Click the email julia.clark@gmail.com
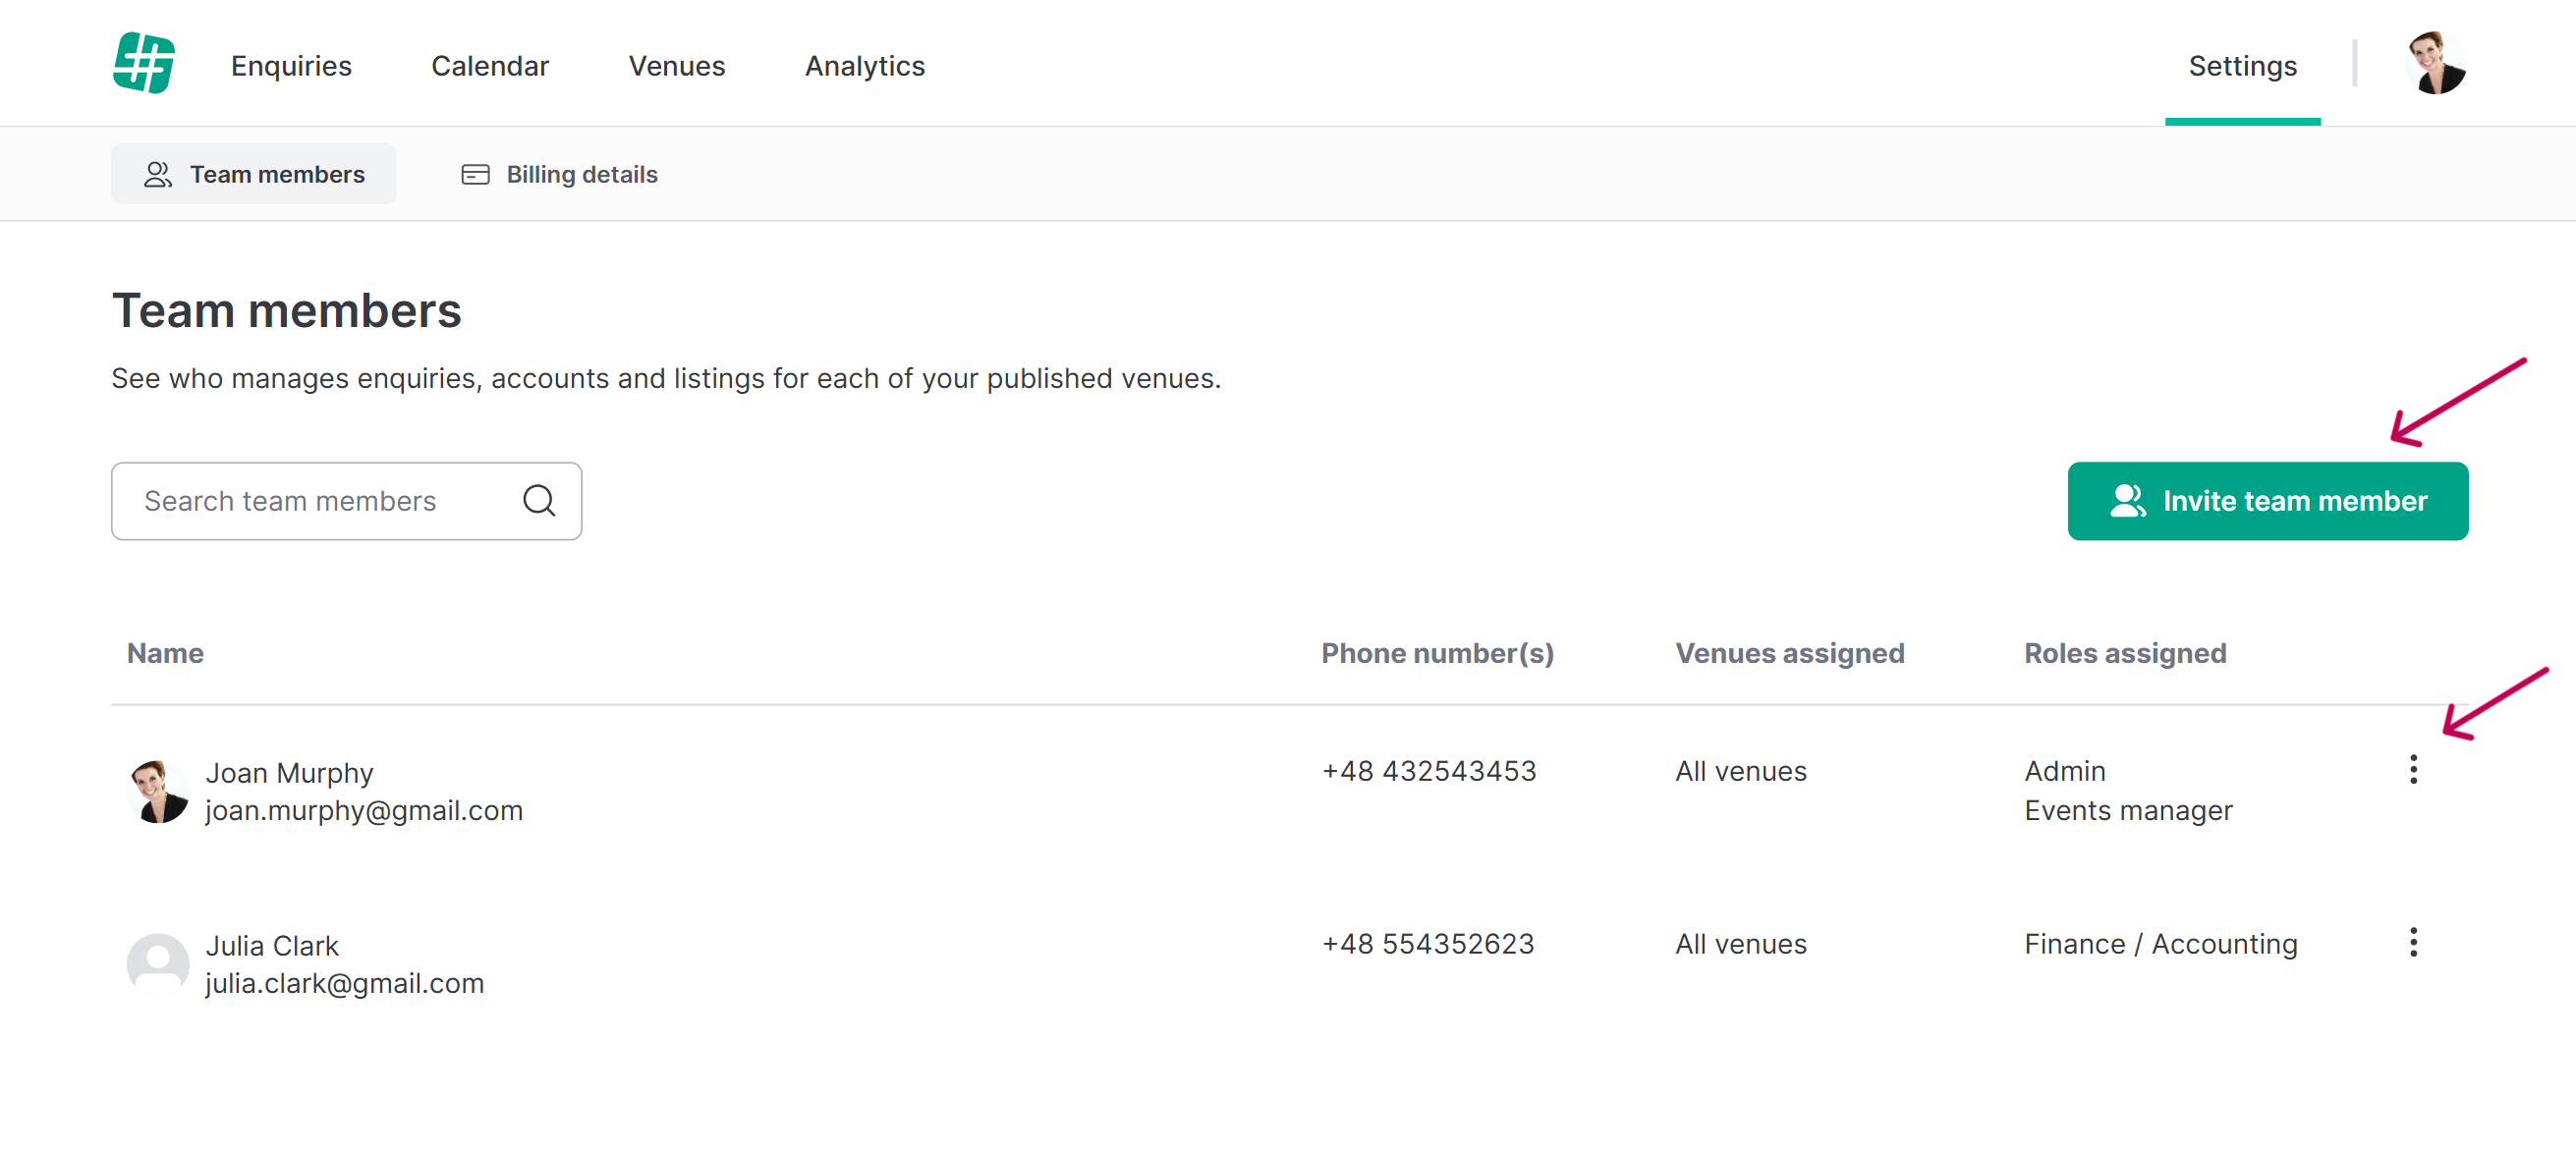The width and height of the screenshot is (2576, 1152). (345, 983)
